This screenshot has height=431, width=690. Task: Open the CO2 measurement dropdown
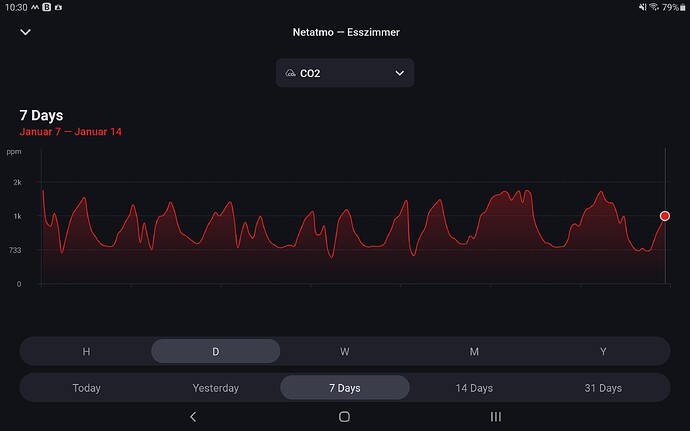345,73
